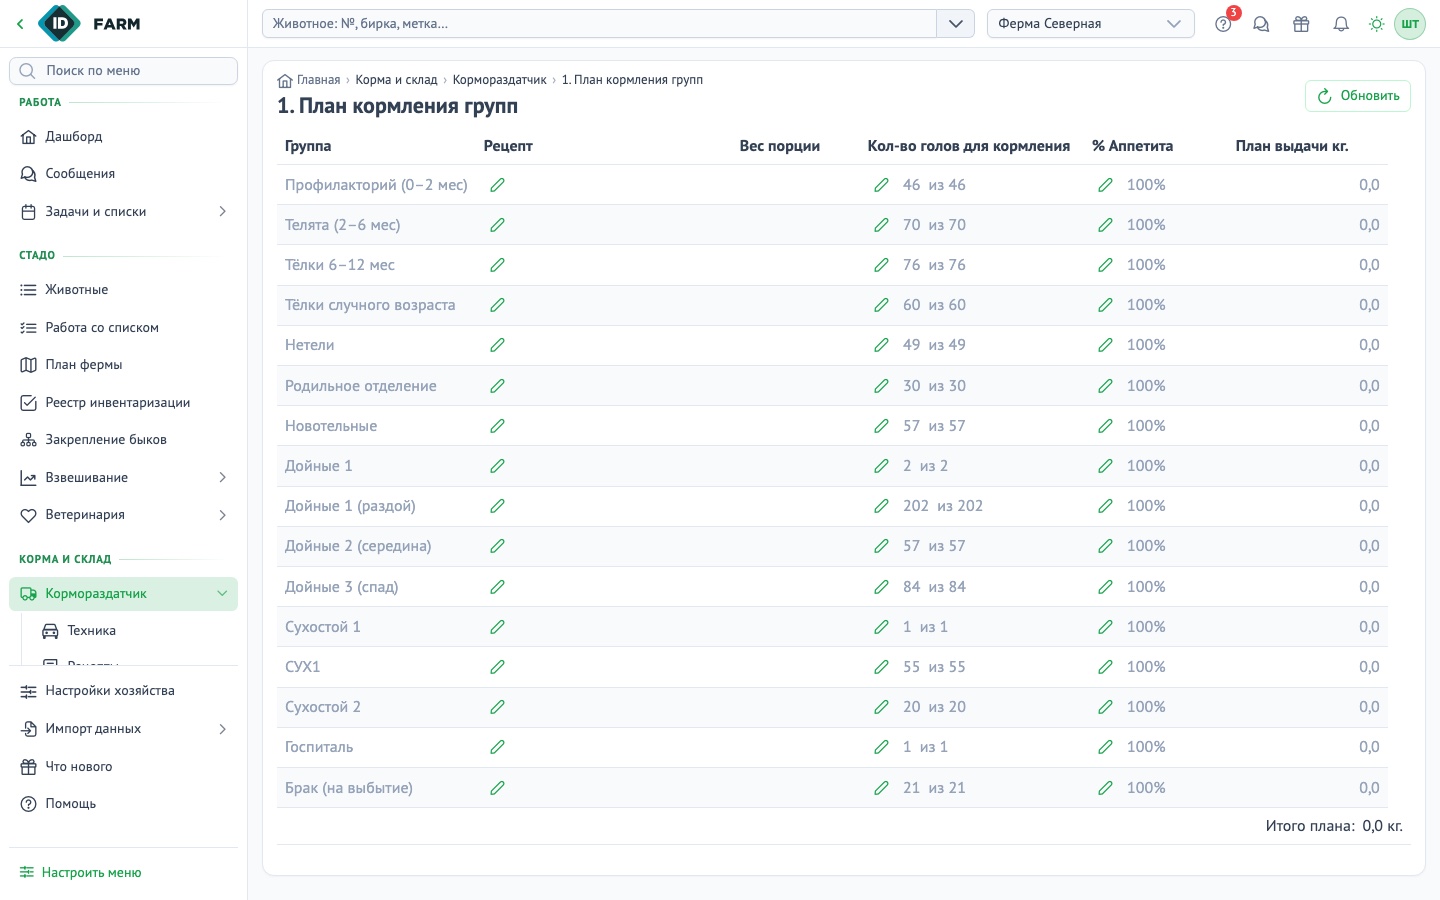
Task: Focus the animal number search field
Action: [x=599, y=24]
